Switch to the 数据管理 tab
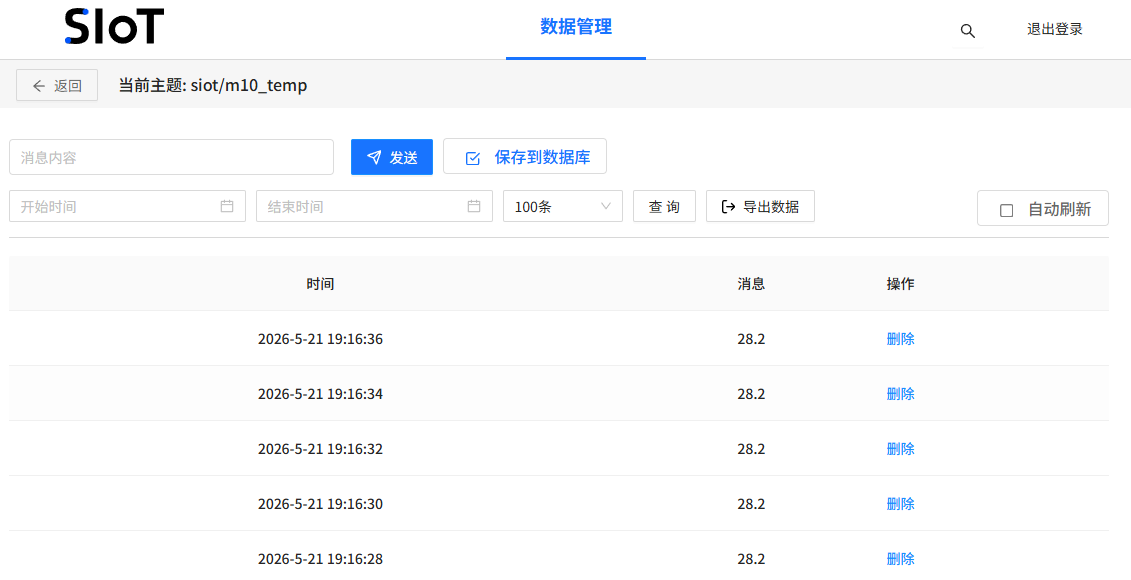 coord(576,27)
